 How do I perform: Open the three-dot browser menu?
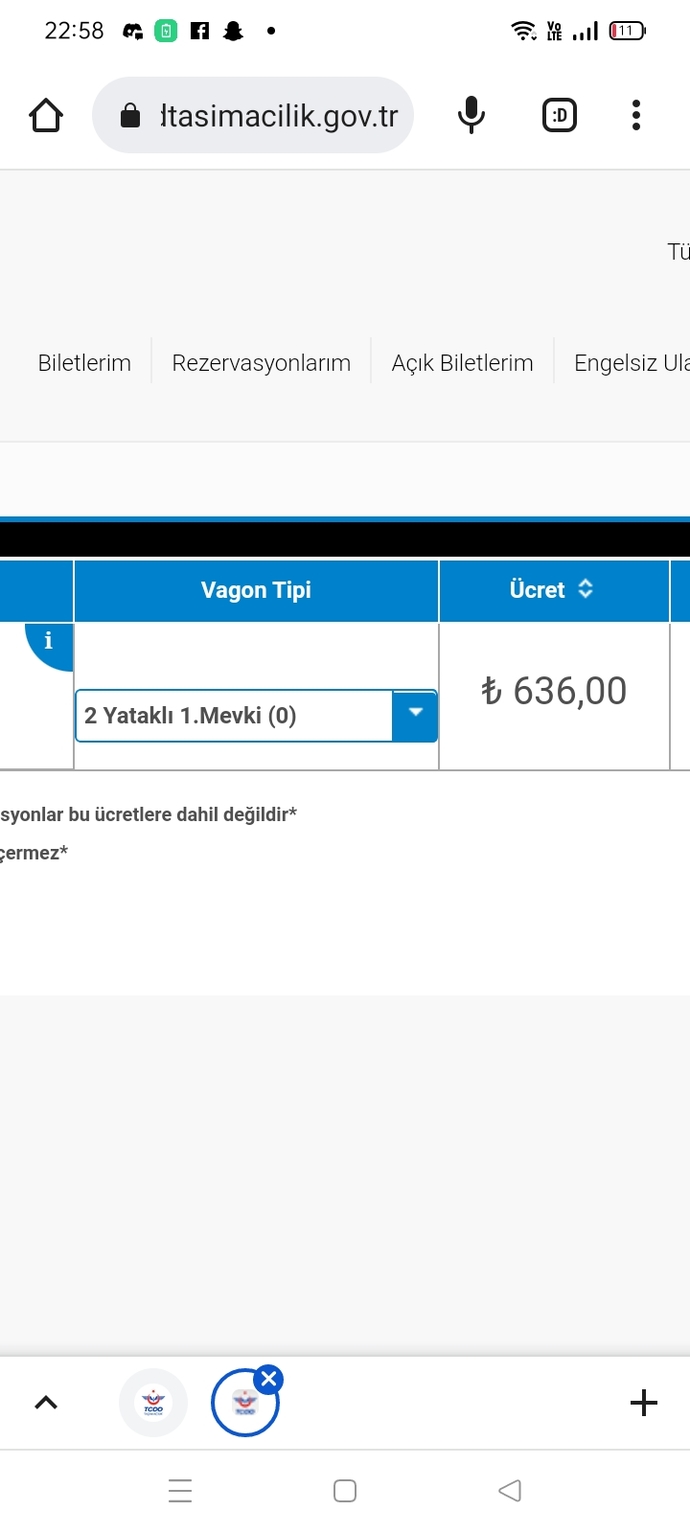point(636,116)
